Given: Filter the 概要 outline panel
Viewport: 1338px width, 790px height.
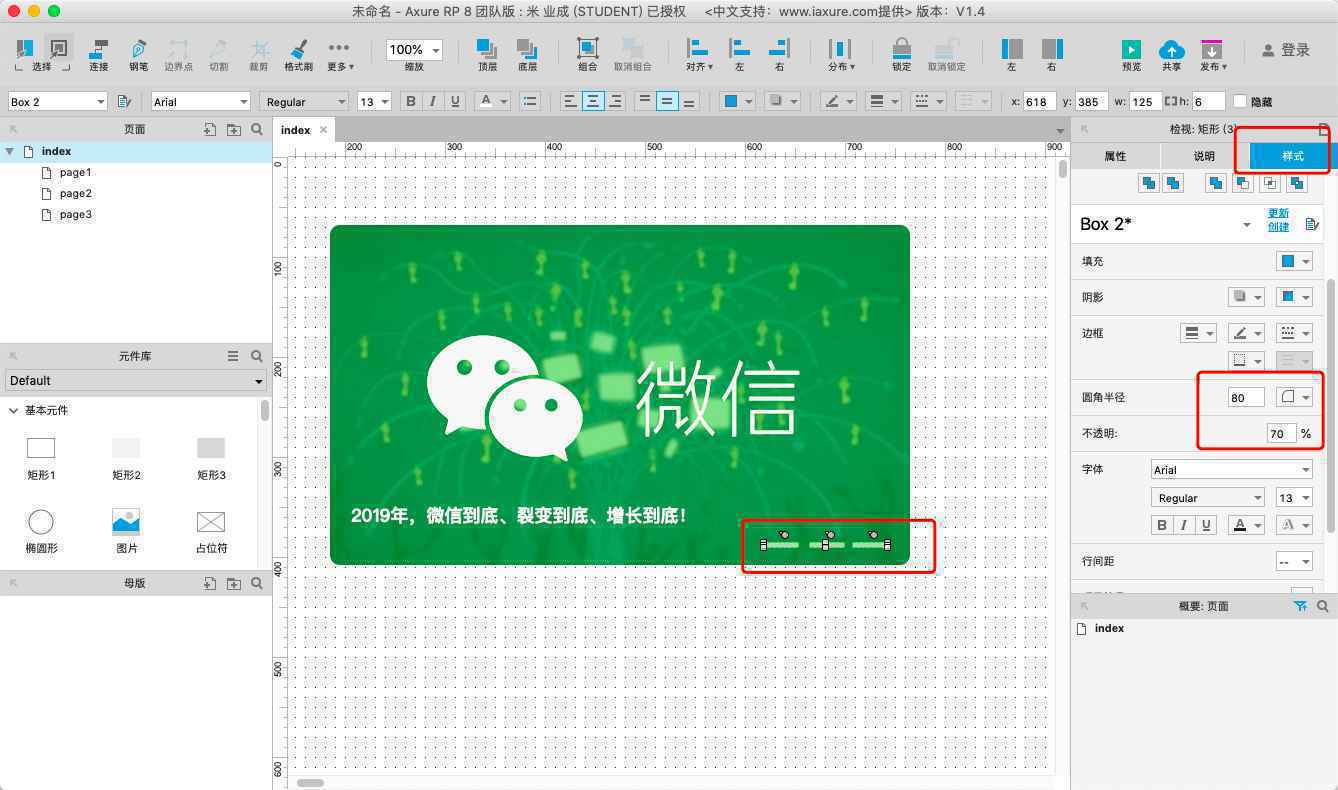Looking at the screenshot, I should point(1300,606).
